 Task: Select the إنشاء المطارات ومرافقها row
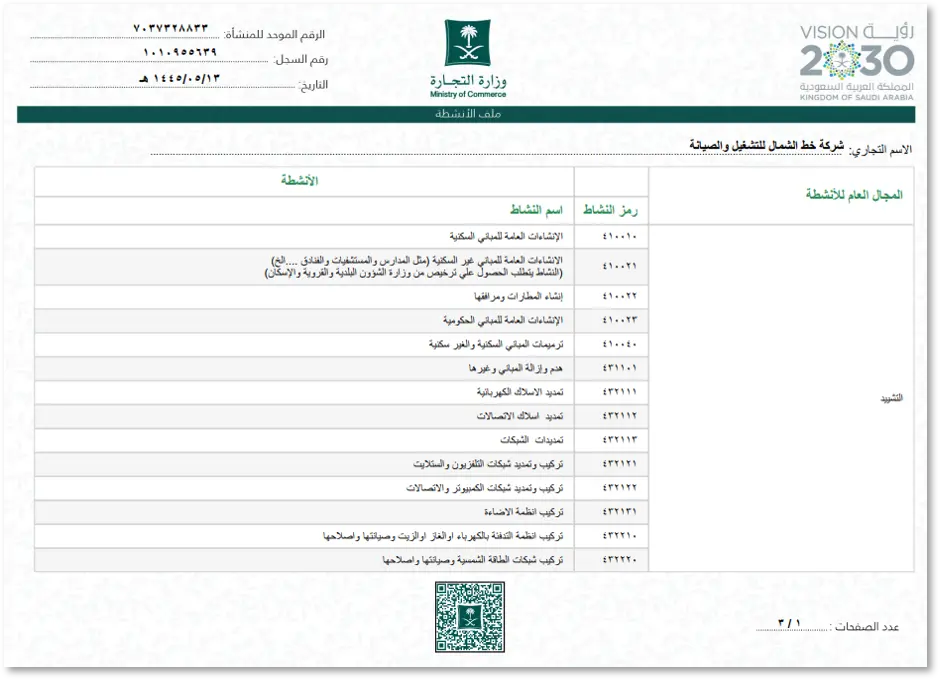pyautogui.click(x=341, y=297)
